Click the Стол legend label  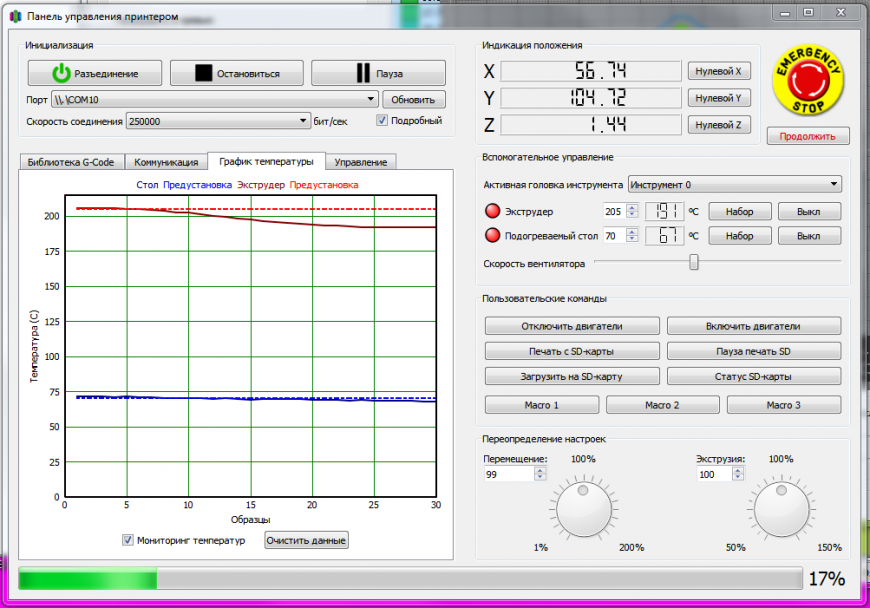147,185
